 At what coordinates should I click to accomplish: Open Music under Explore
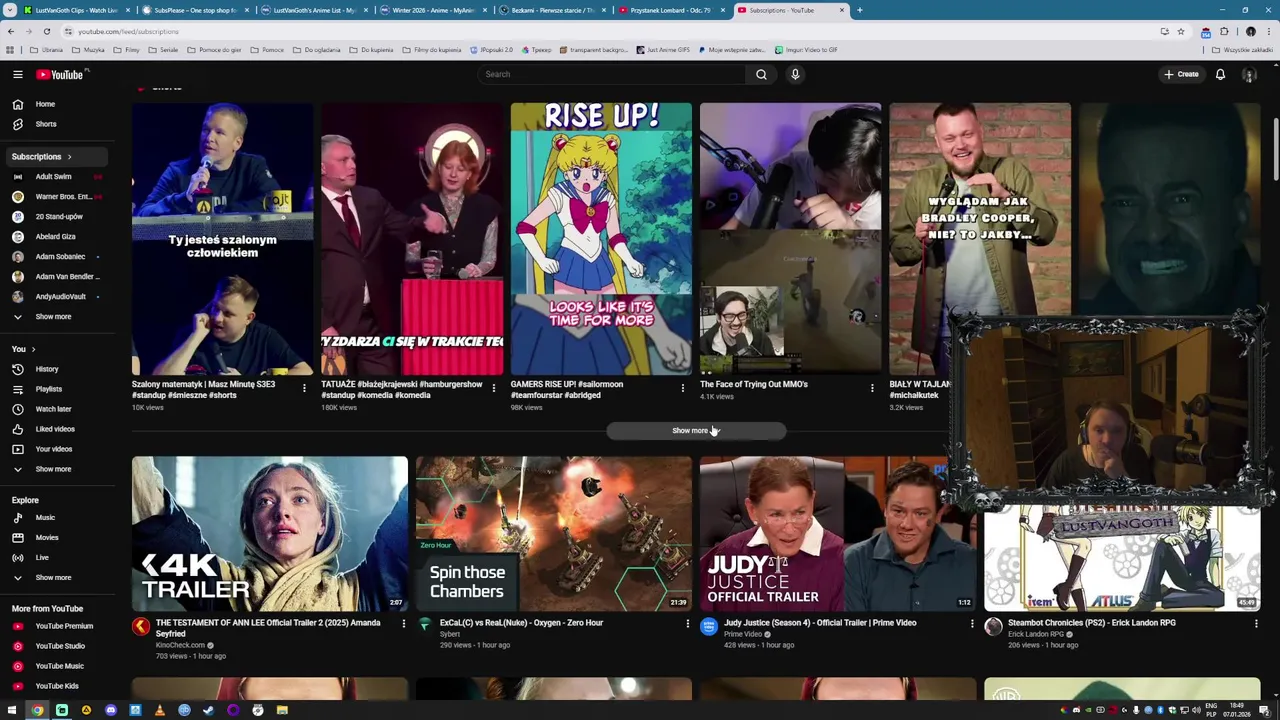click(55, 518)
